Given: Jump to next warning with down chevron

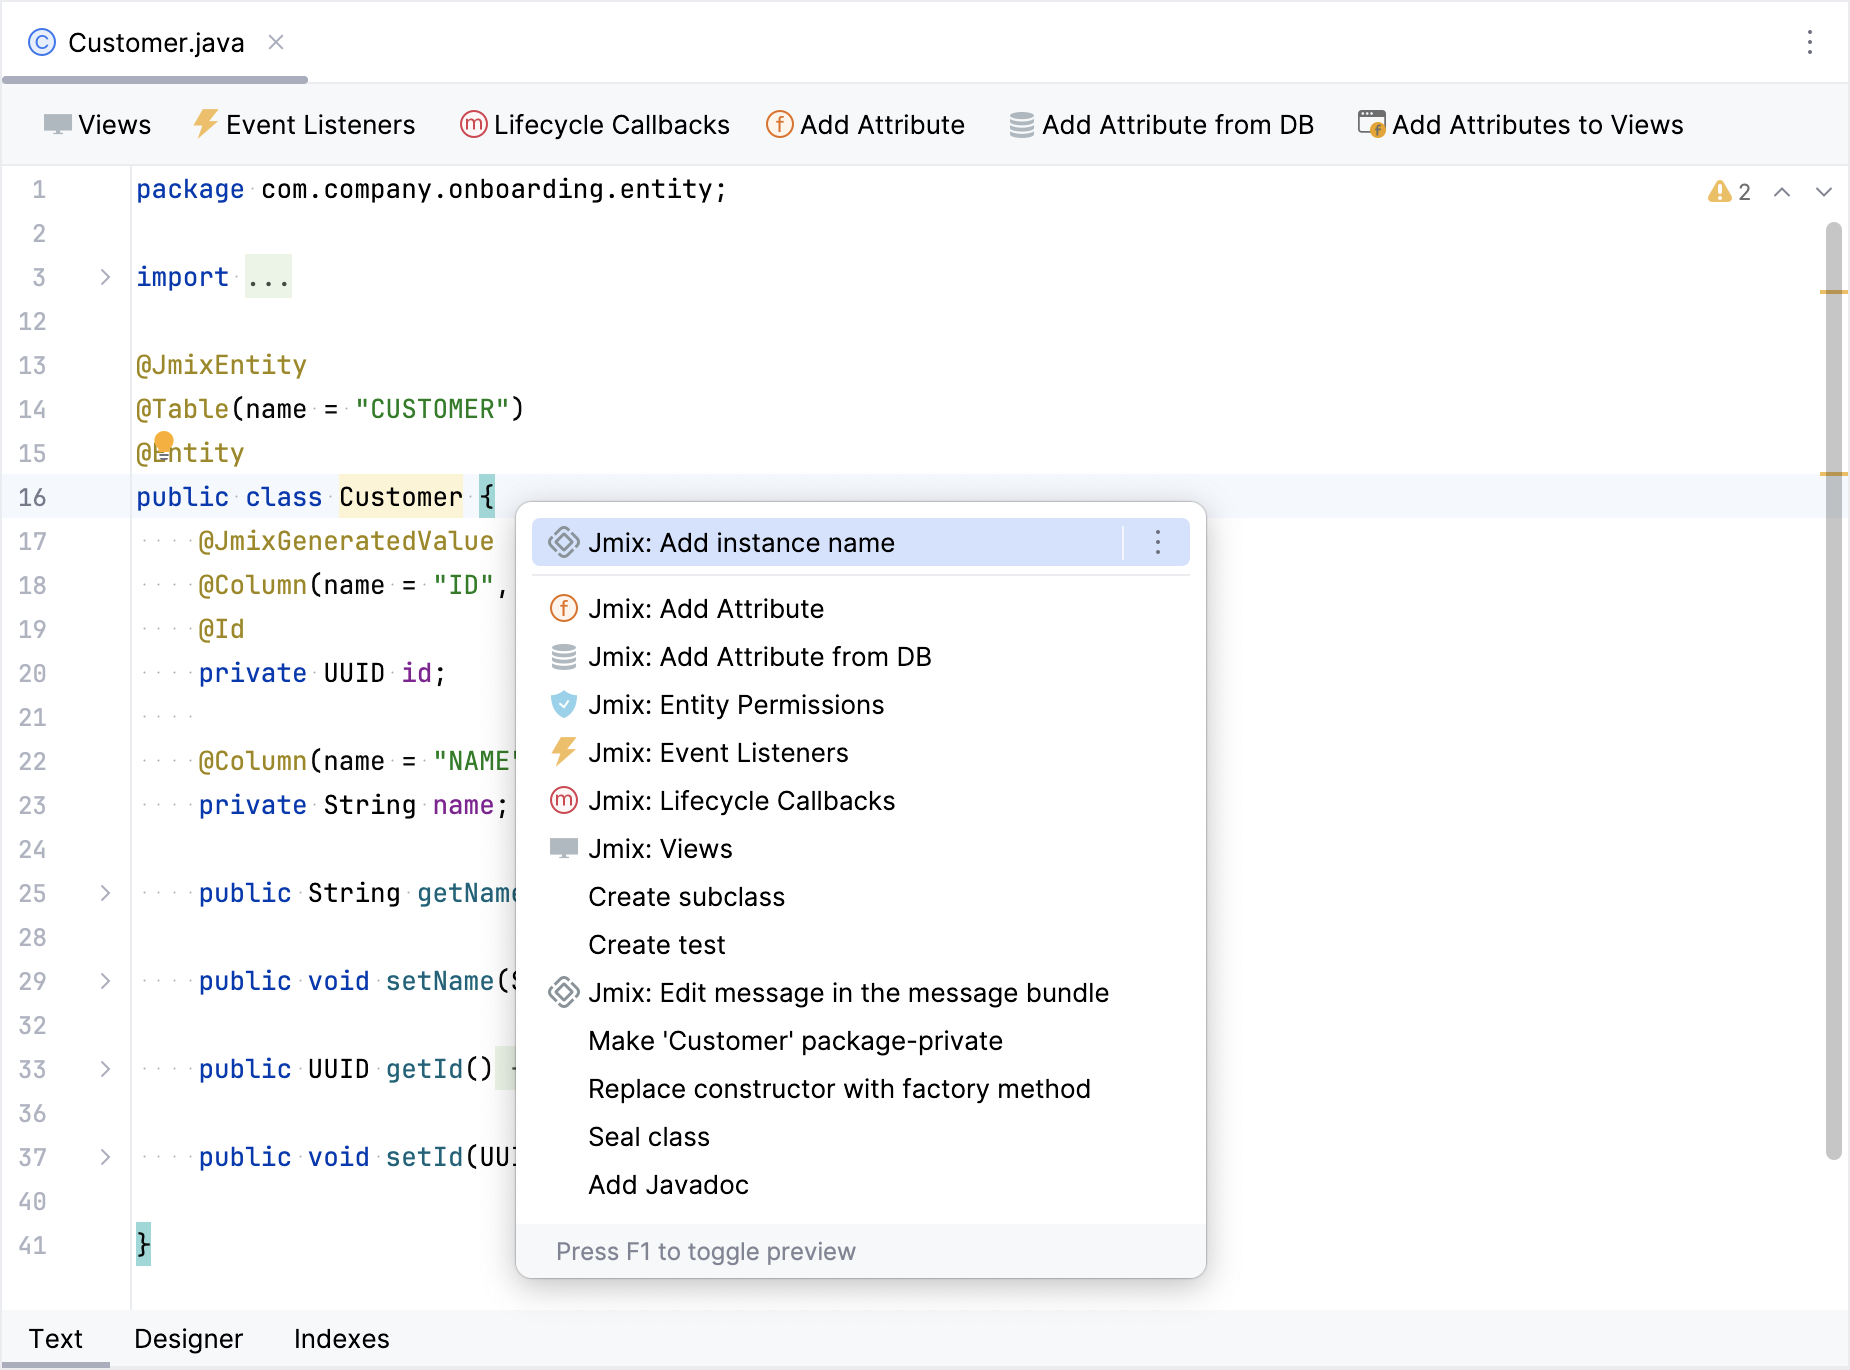Looking at the screenshot, I should 1823,191.
